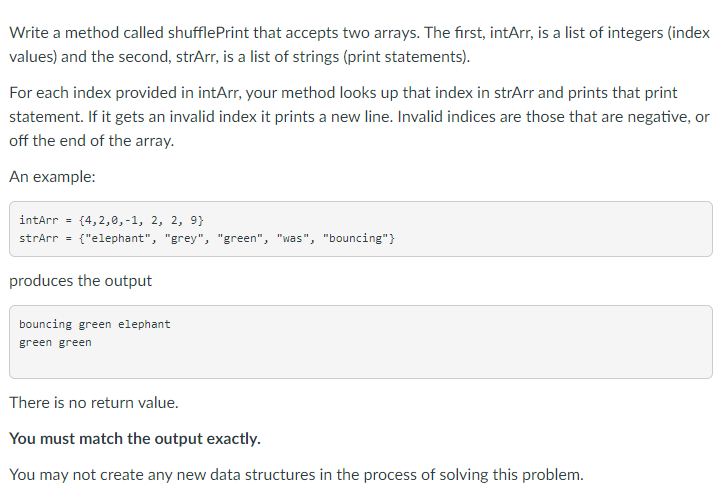The image size is (724, 500).
Task: Click the 'There is no return value.' sentence
Action: coord(94,403)
